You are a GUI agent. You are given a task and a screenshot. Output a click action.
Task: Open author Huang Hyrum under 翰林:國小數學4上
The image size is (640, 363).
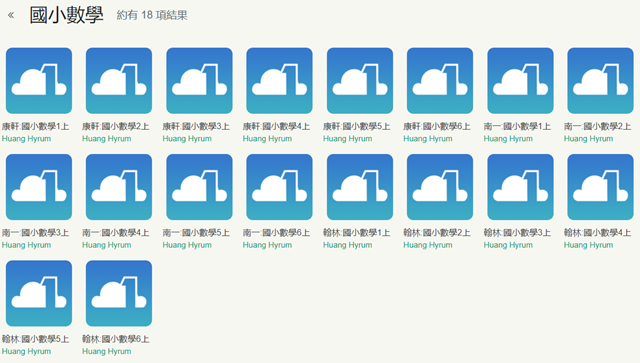click(x=589, y=245)
